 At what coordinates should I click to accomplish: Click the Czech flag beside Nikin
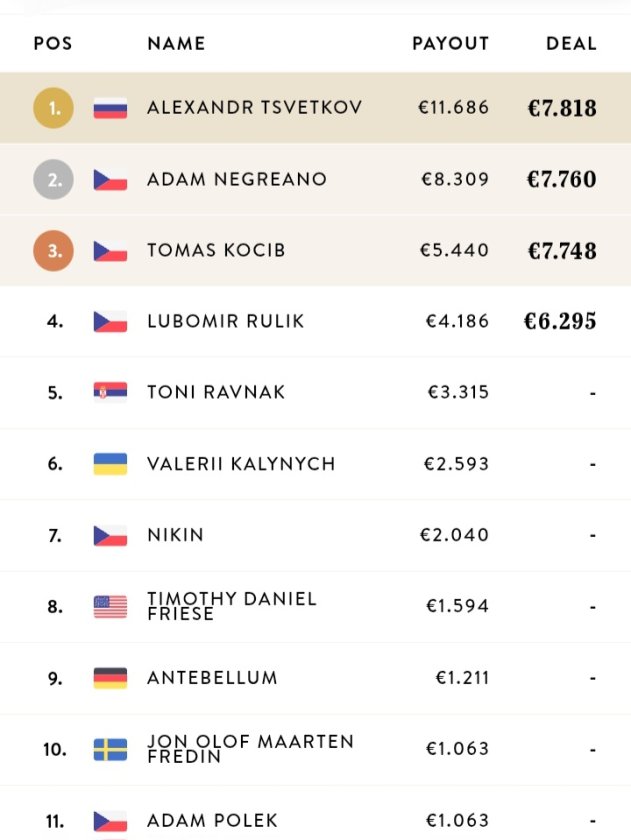click(110, 535)
